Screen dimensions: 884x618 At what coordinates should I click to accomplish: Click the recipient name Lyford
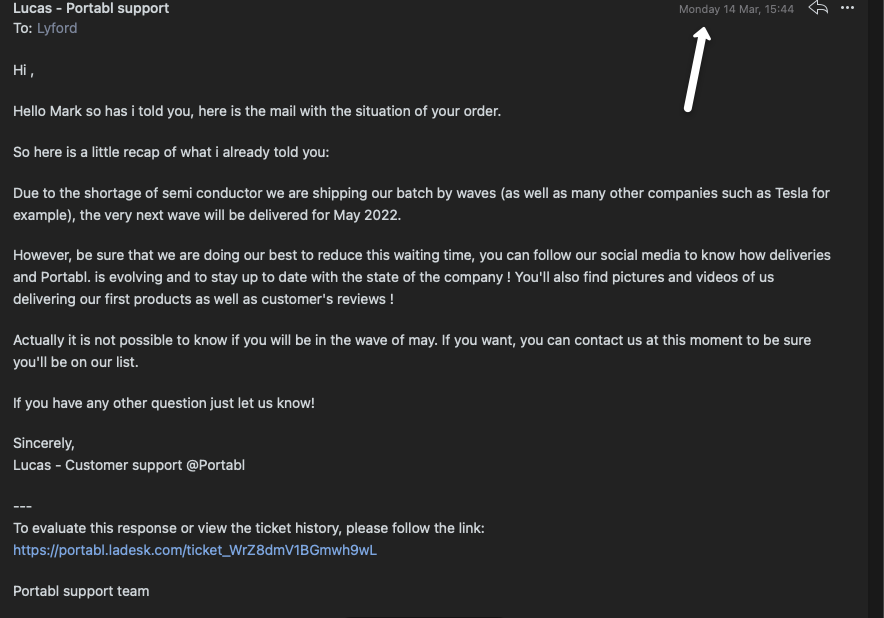[x=57, y=28]
